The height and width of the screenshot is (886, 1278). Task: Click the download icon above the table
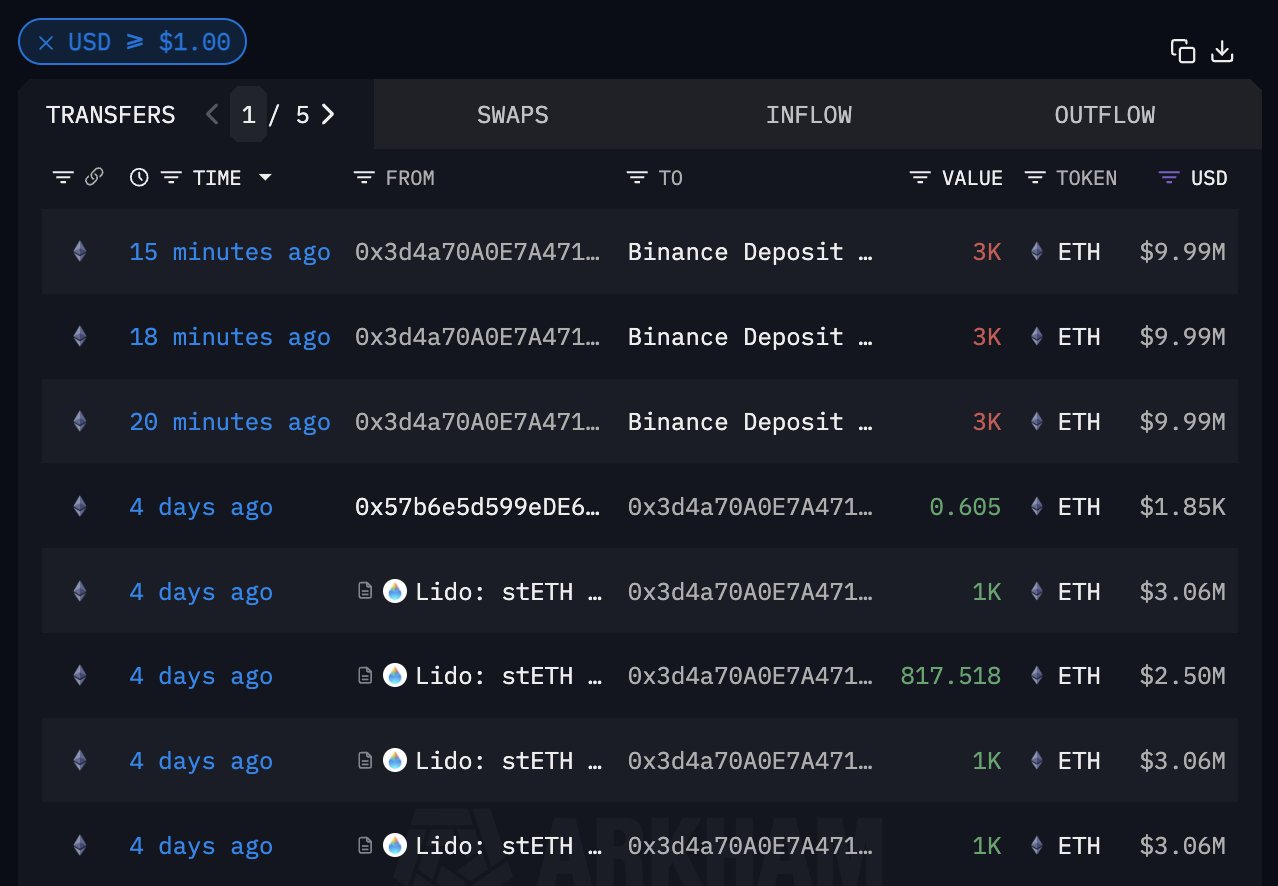pyautogui.click(x=1222, y=51)
